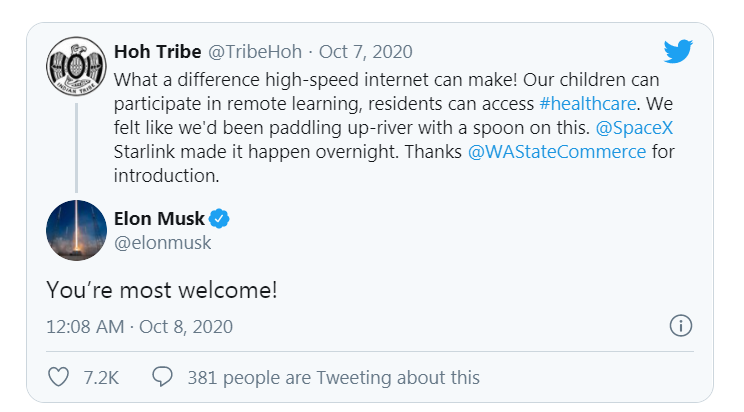Open the Oct 7, 2020 tweet date
The image size is (744, 412).
[x=365, y=52]
